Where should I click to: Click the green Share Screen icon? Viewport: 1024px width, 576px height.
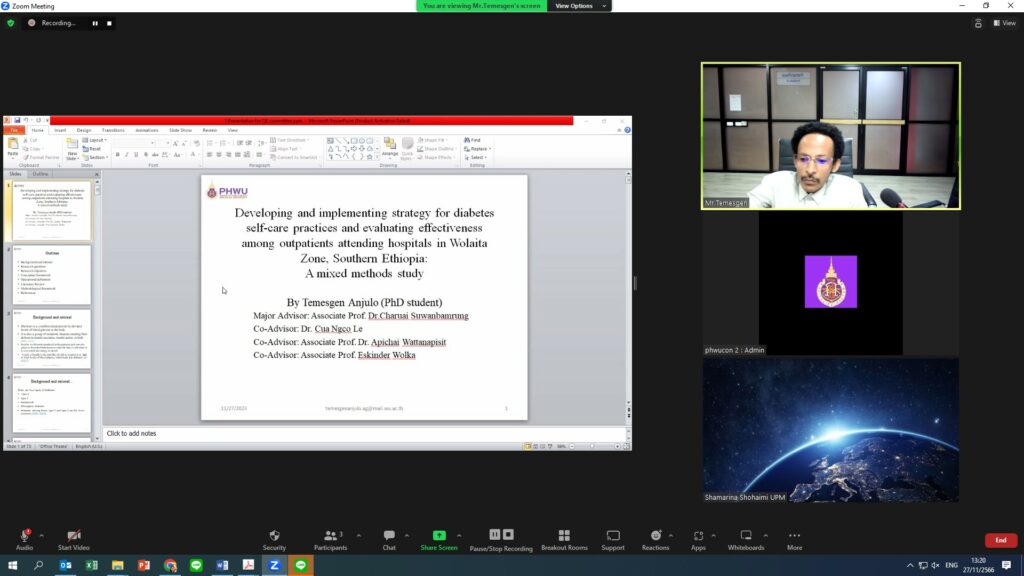438,536
